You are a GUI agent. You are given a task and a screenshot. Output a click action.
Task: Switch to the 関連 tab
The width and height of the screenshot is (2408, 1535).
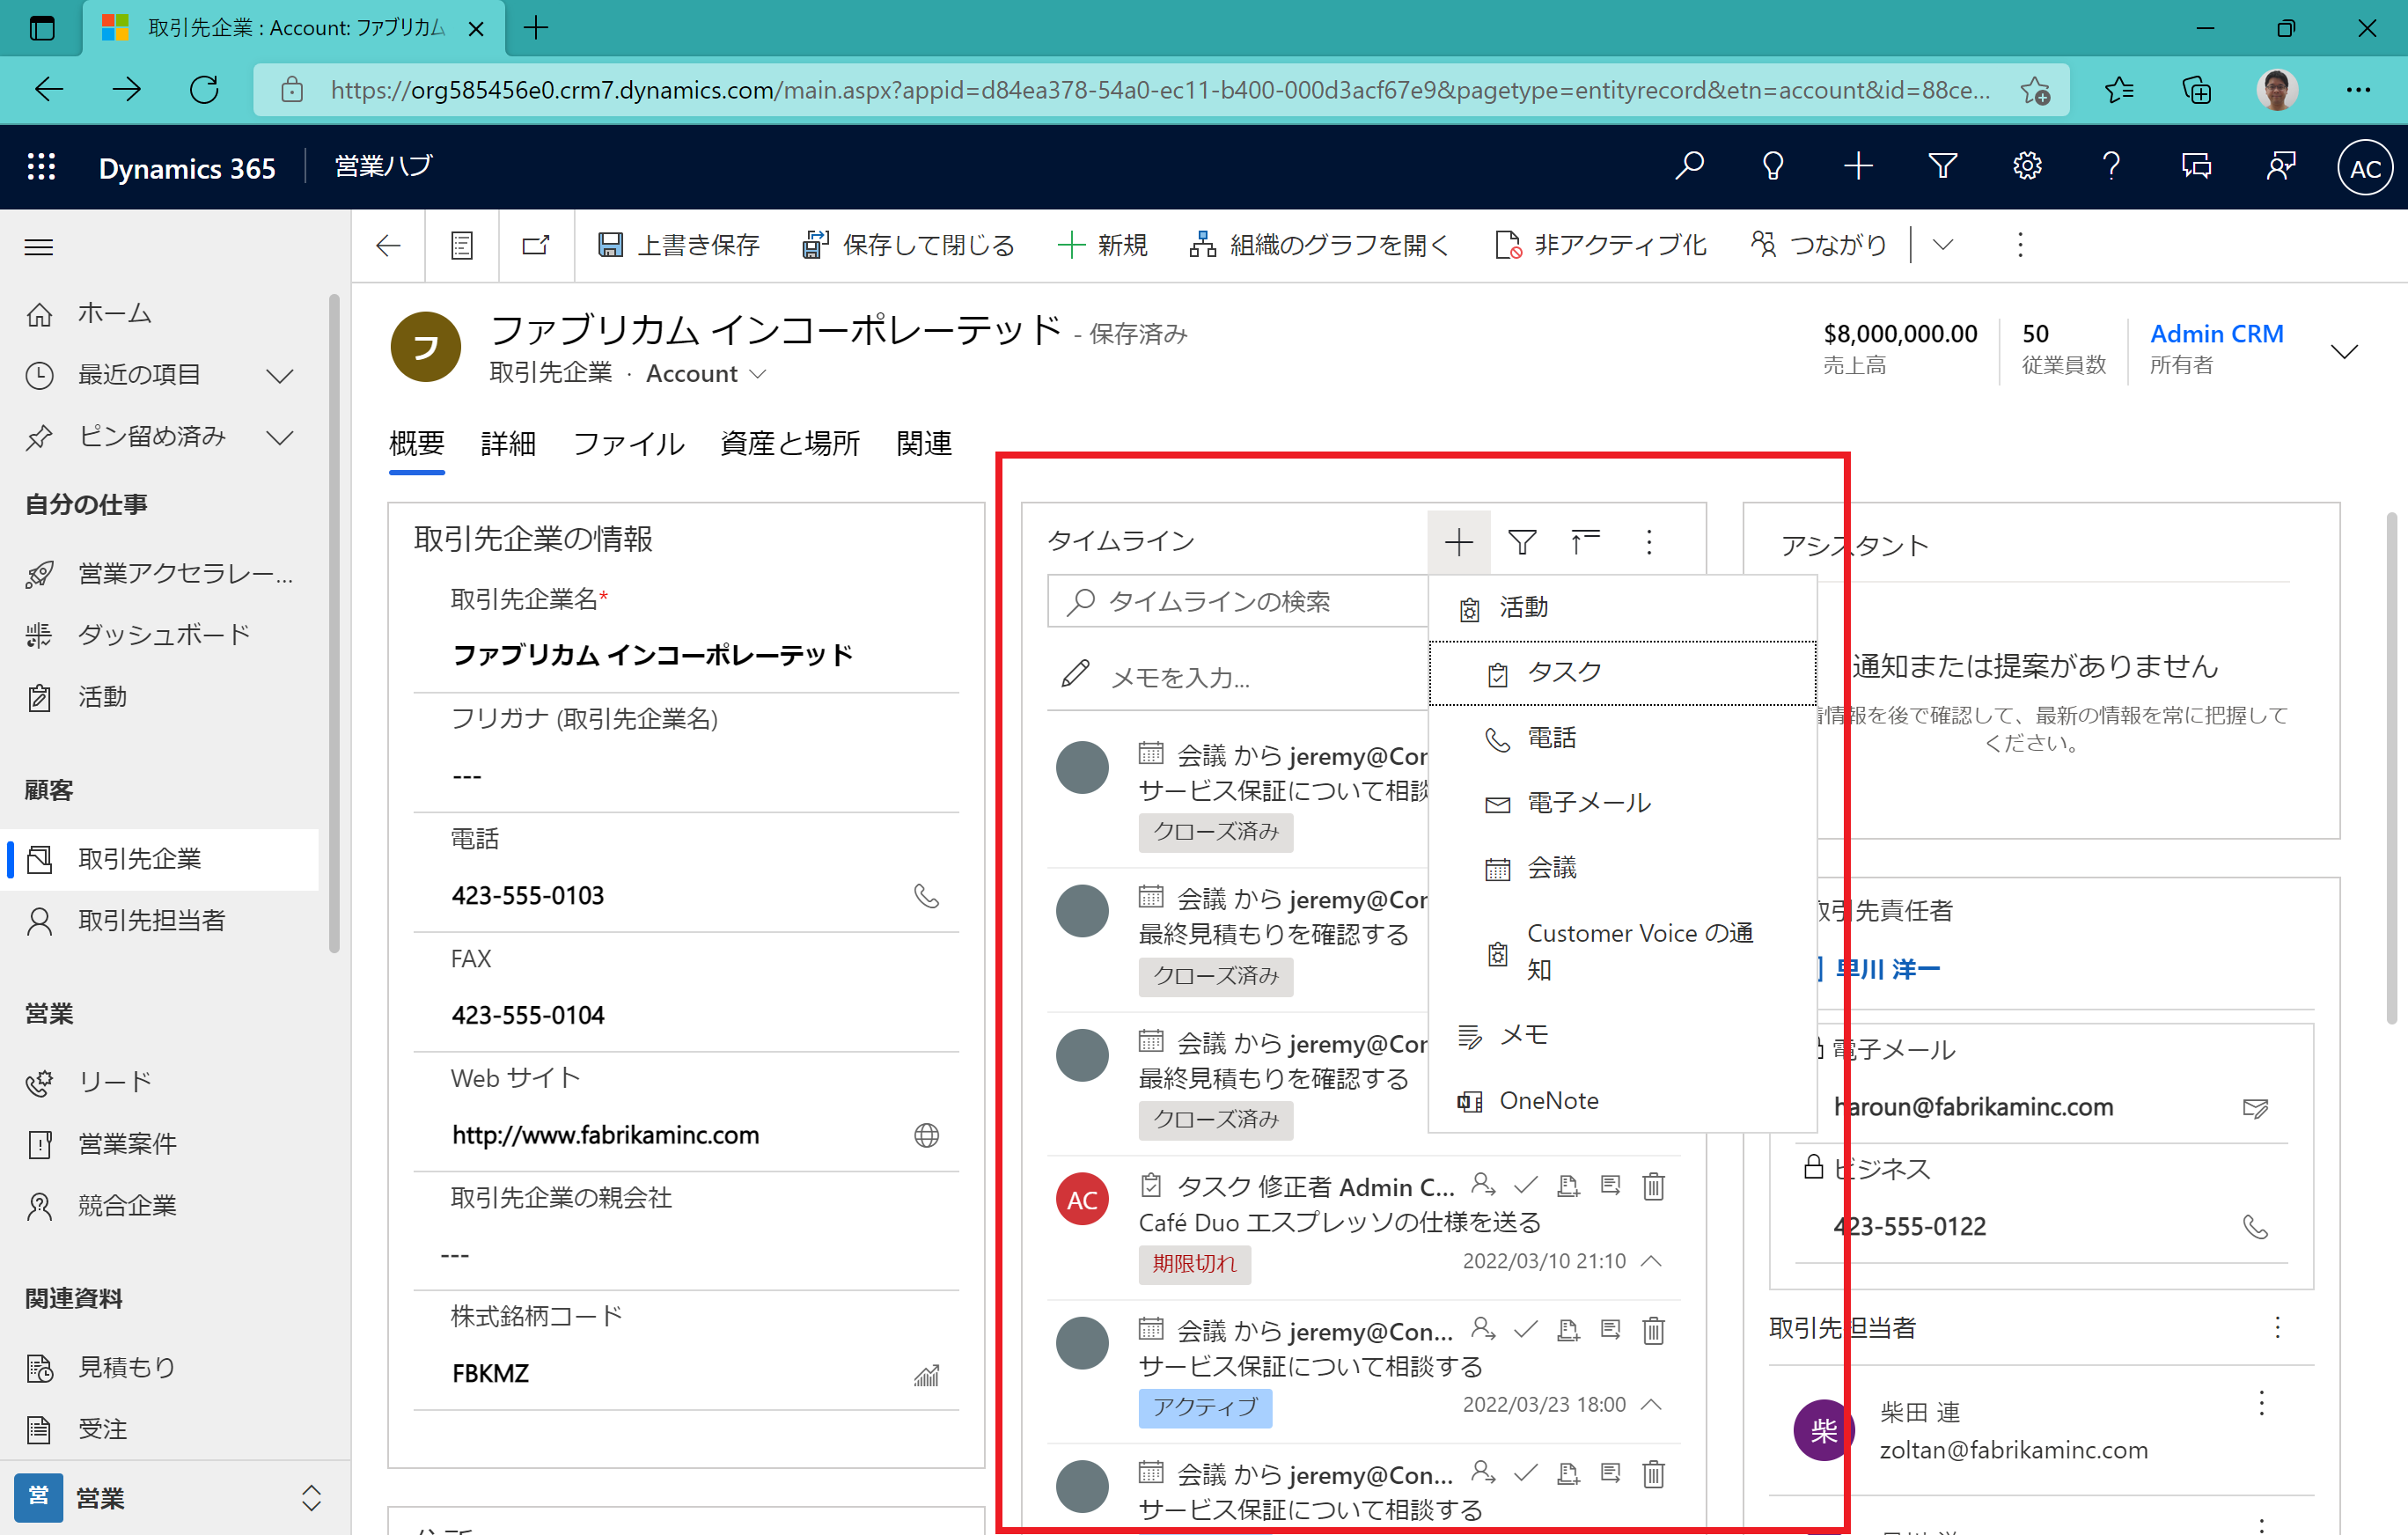[924, 444]
